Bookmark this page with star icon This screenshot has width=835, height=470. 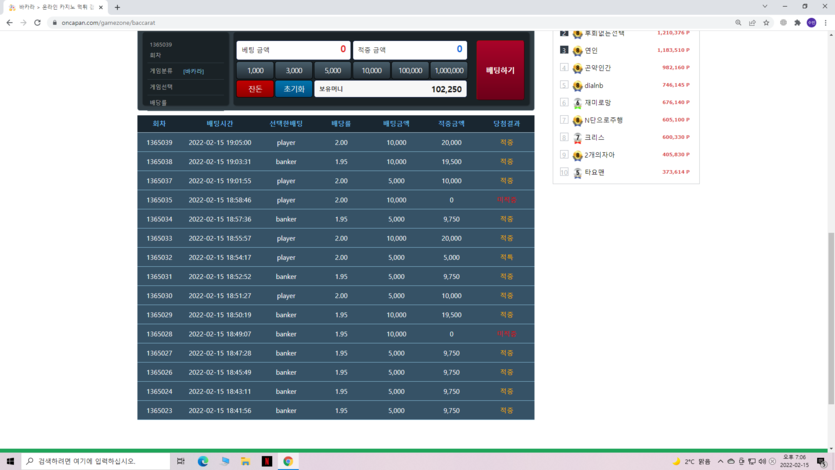pos(766,23)
